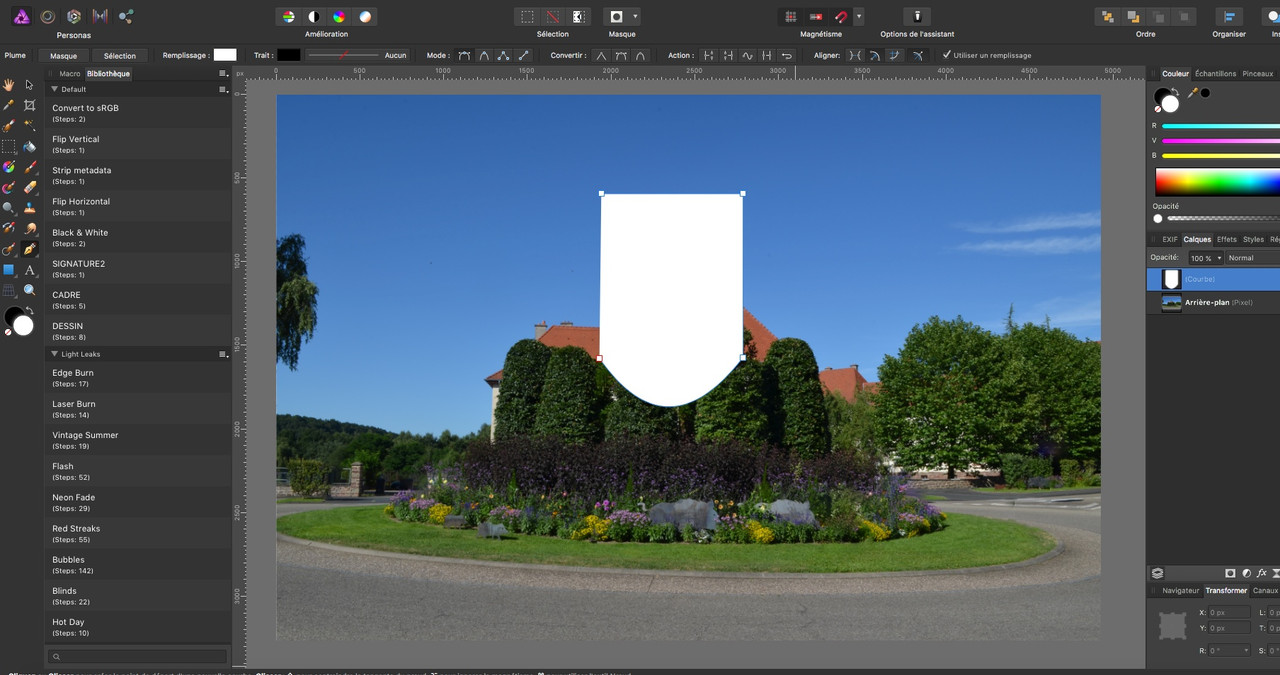Switch to the Échantillons tab
Screen dimensions: 1280x675
[x=1215, y=74]
